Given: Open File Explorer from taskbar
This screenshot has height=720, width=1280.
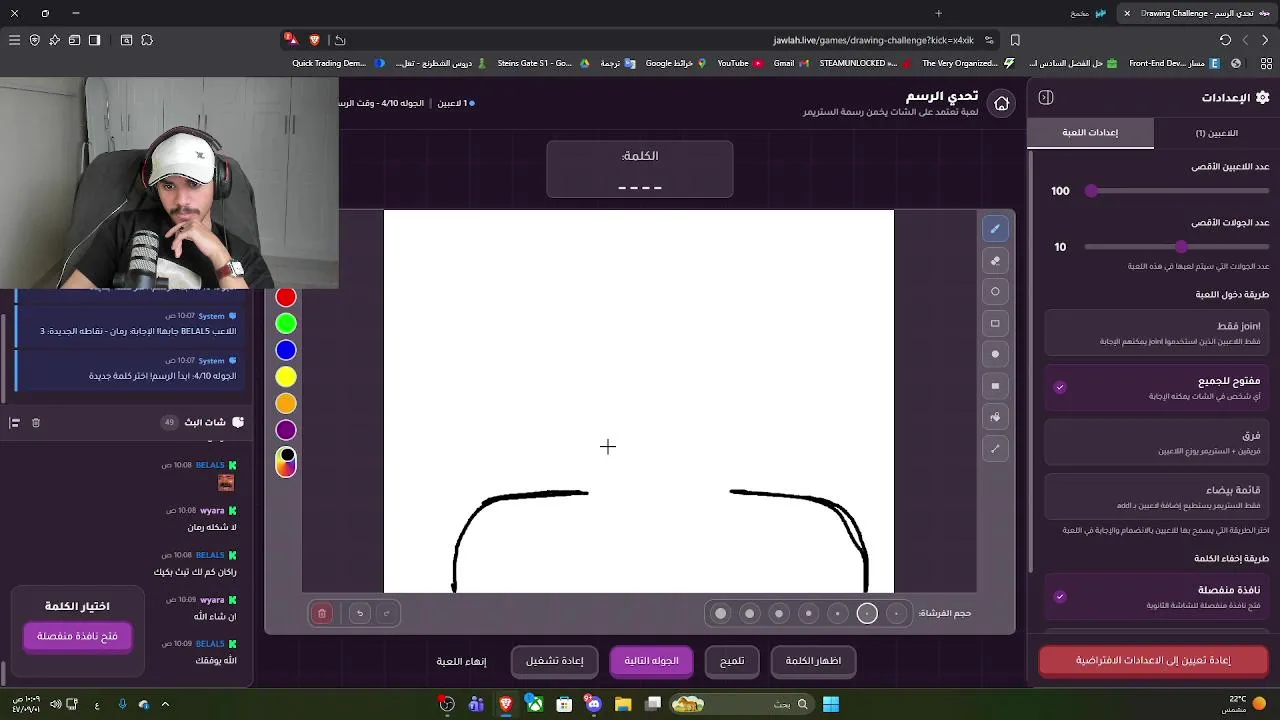Looking at the screenshot, I should [x=623, y=704].
